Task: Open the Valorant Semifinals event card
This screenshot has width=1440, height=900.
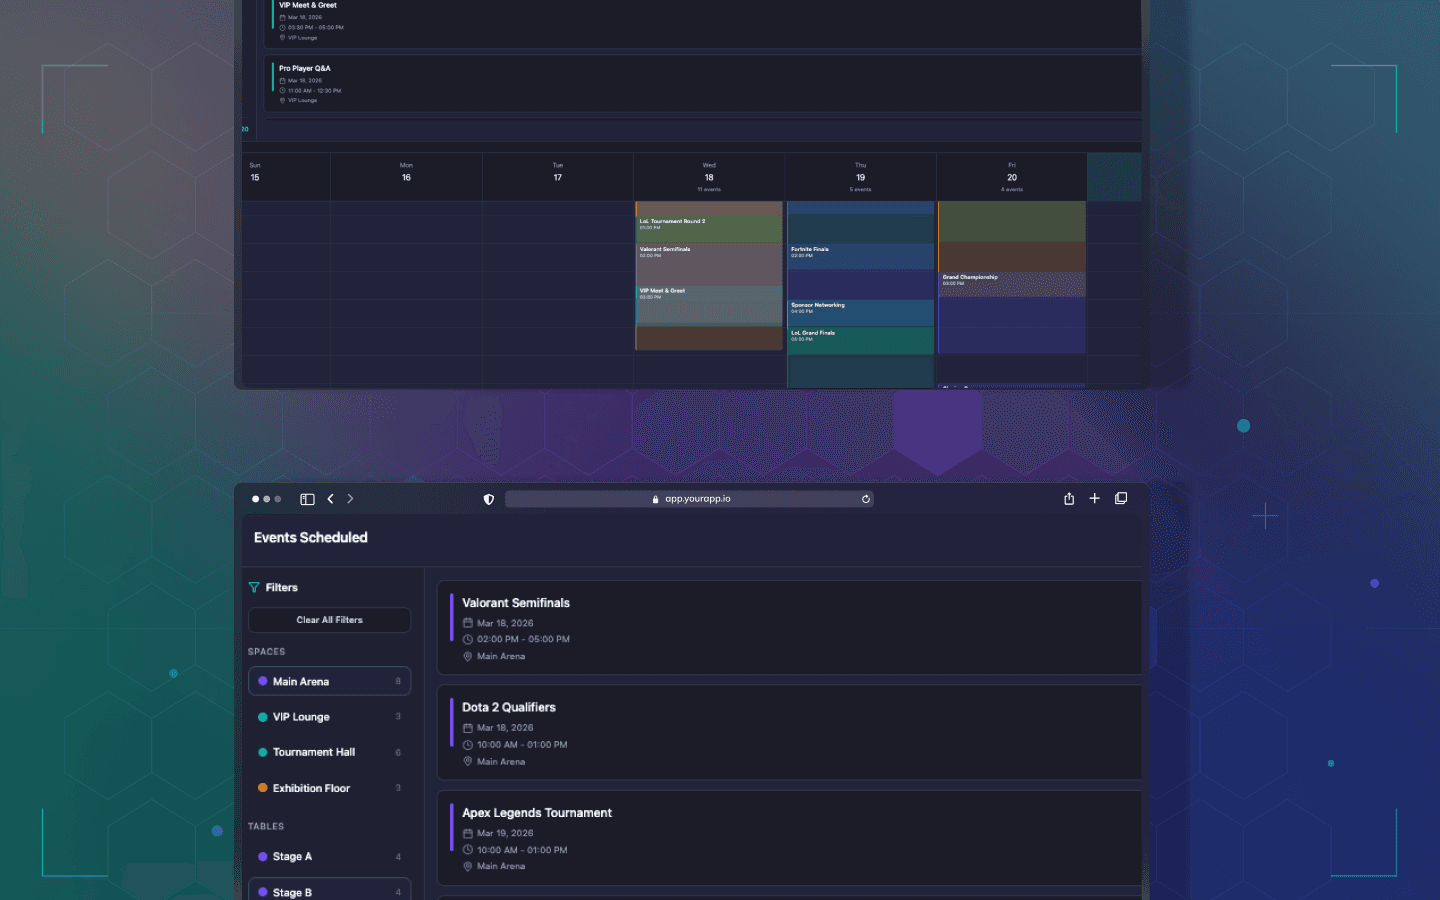Action: coord(790,628)
